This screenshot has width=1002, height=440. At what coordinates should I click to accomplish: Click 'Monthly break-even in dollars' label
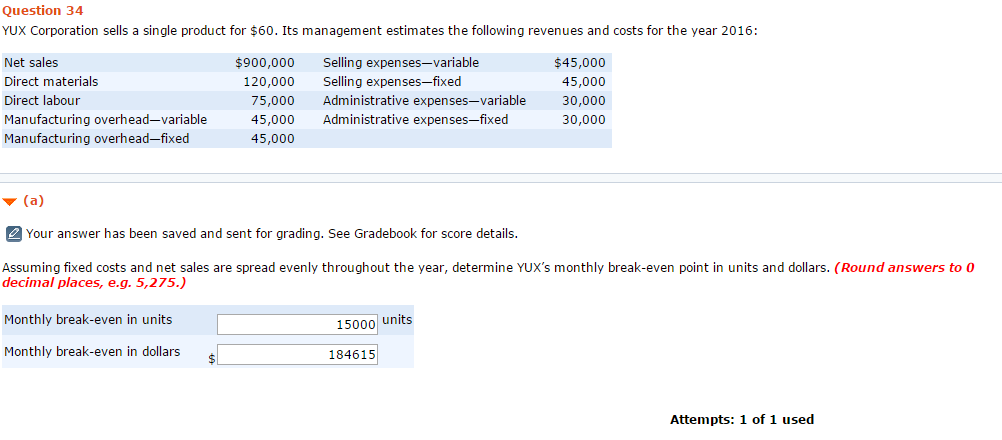click(x=92, y=352)
